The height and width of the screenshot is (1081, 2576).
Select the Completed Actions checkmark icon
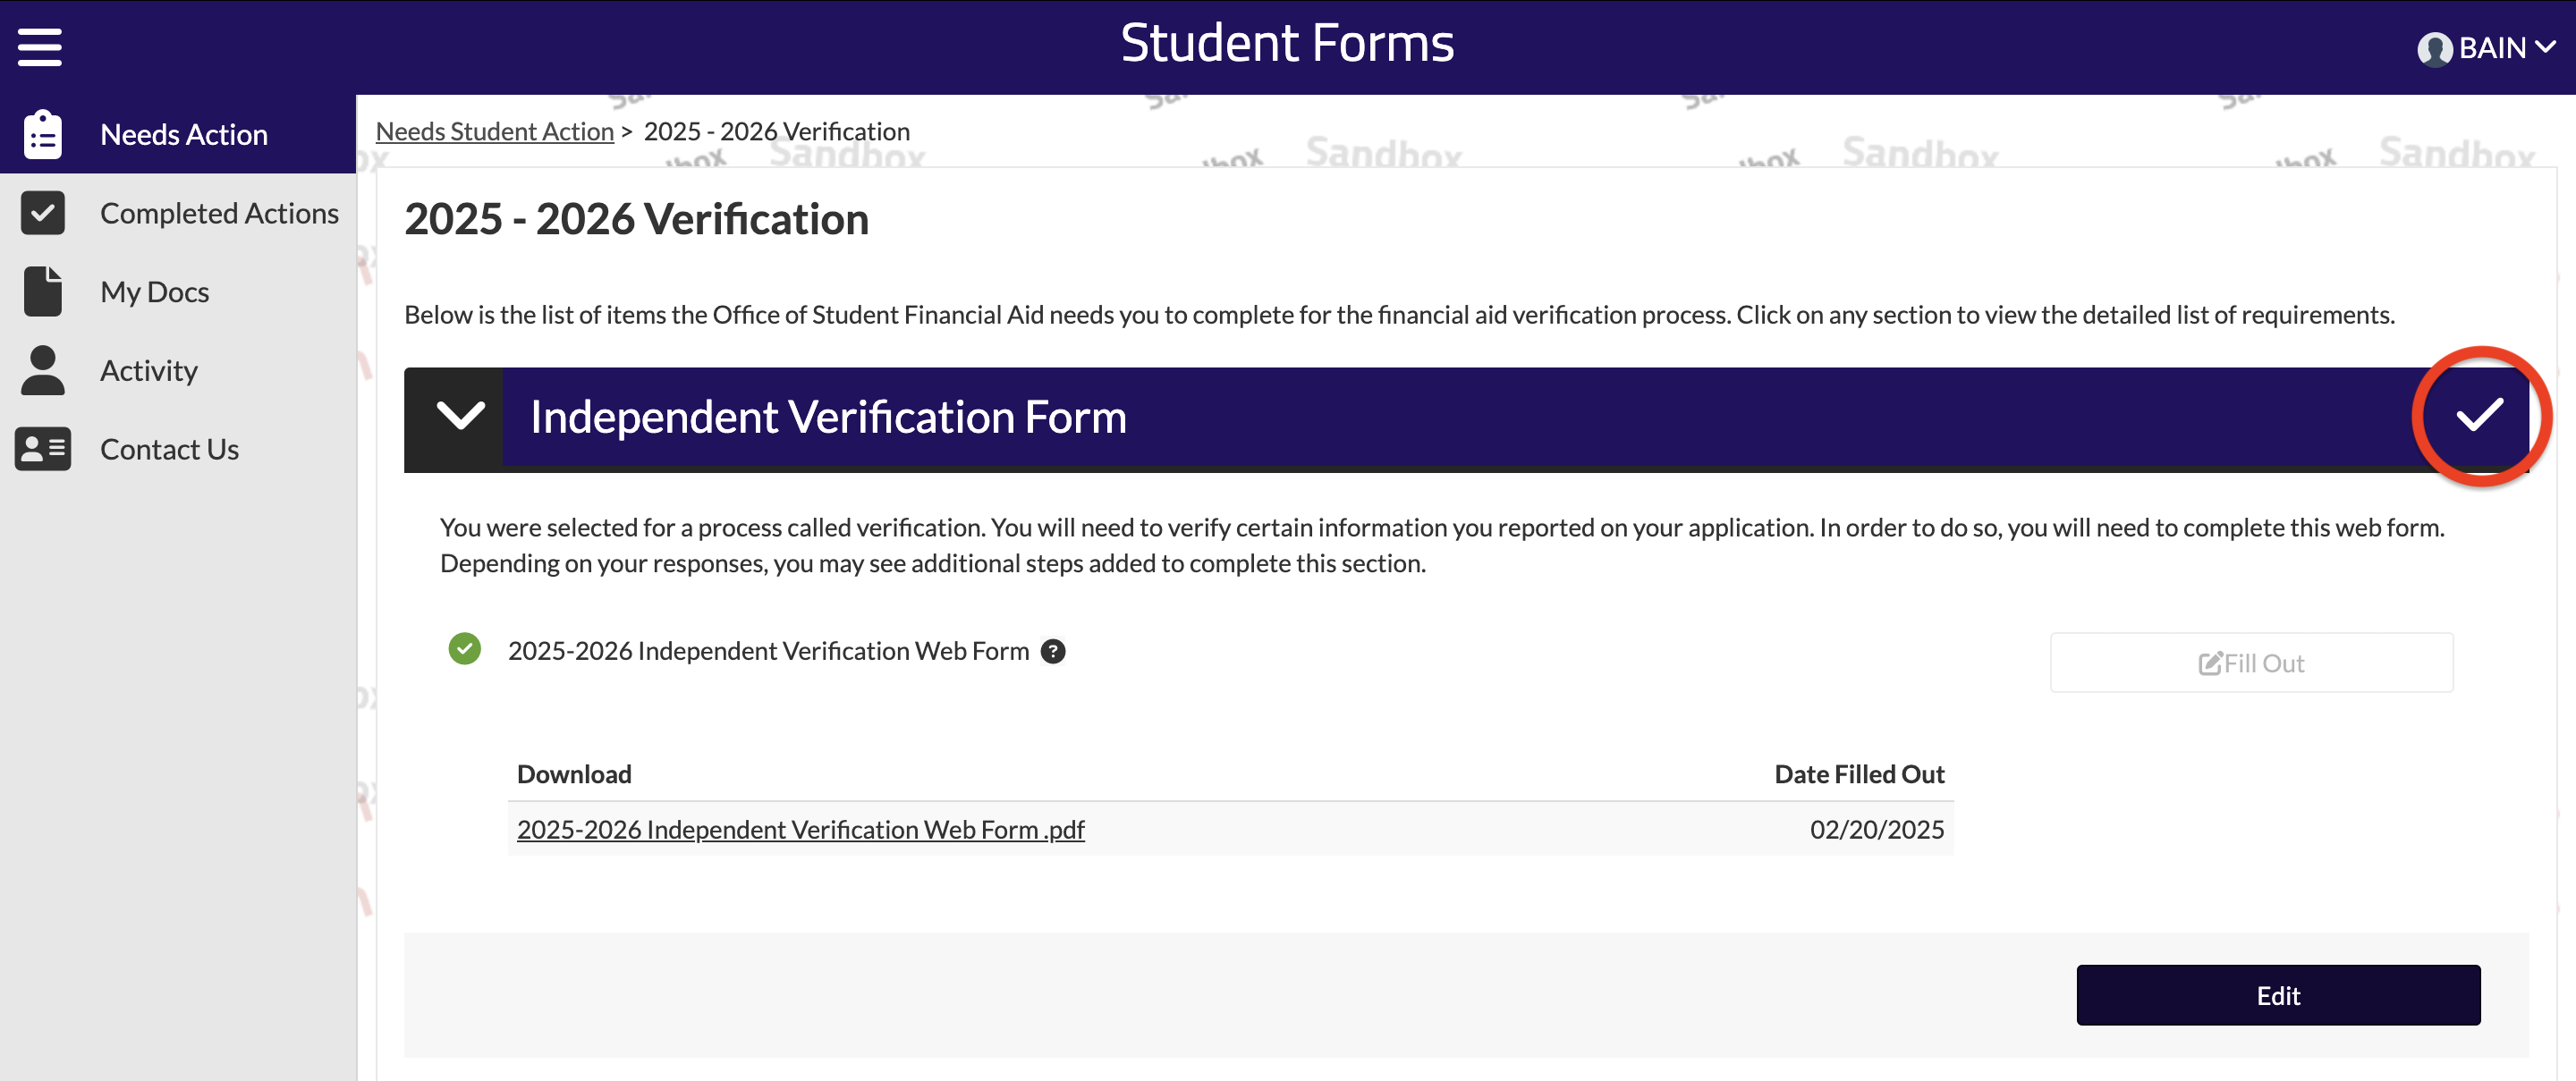coord(41,212)
